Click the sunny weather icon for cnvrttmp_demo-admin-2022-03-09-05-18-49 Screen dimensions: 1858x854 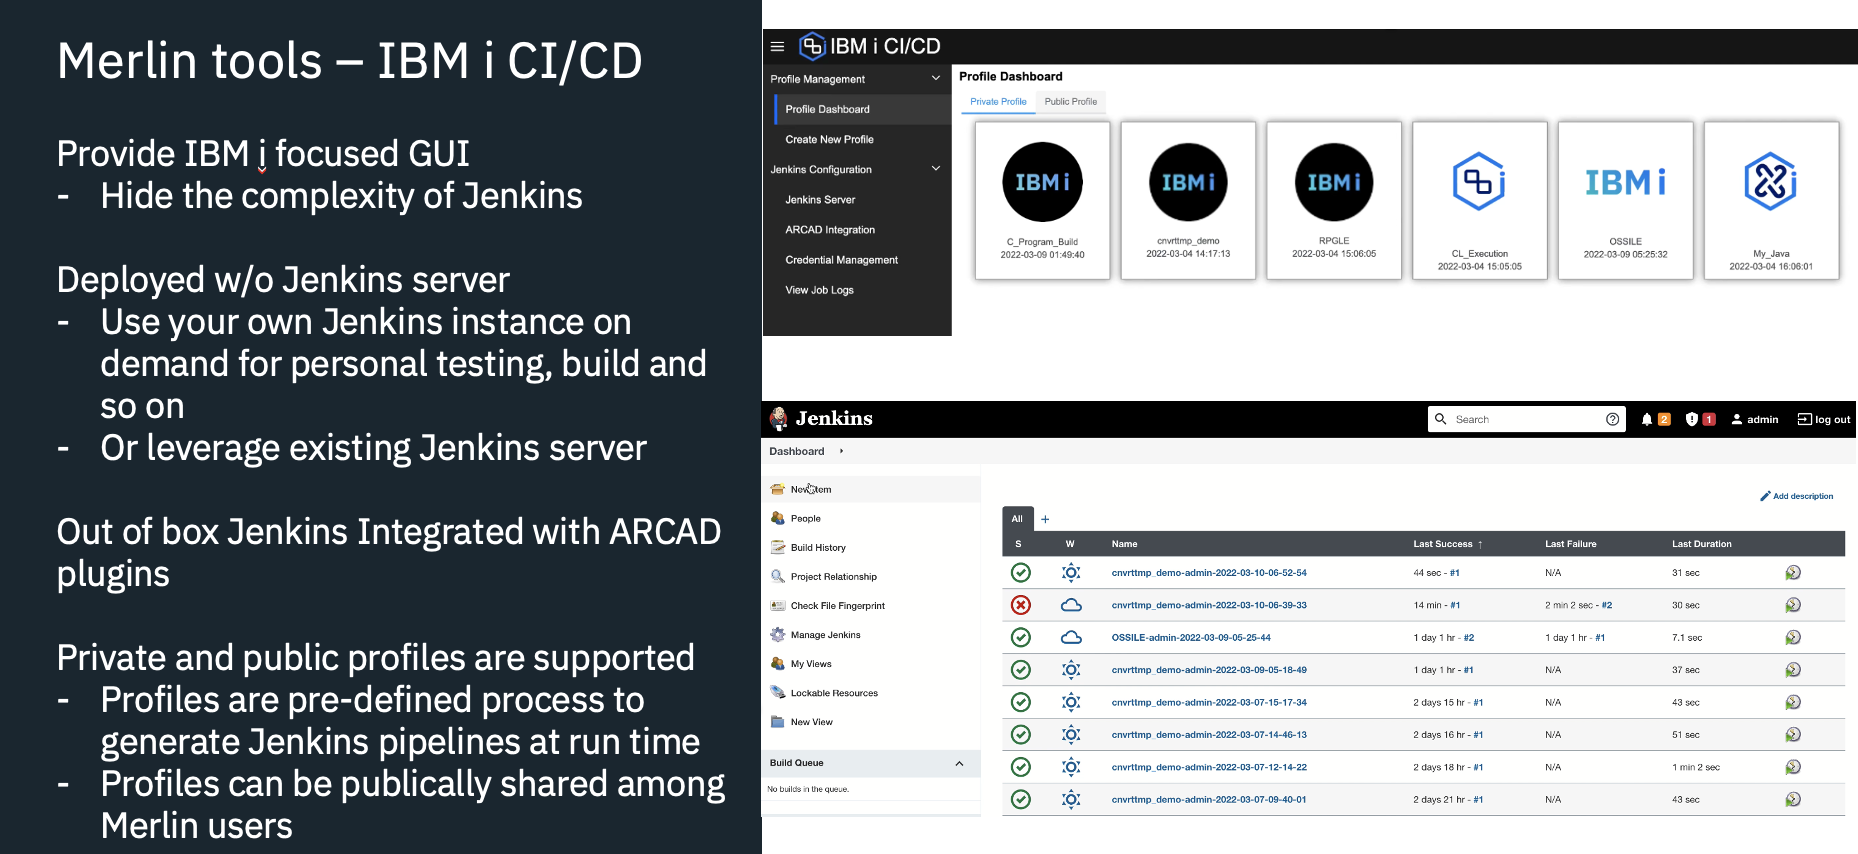[x=1071, y=670]
